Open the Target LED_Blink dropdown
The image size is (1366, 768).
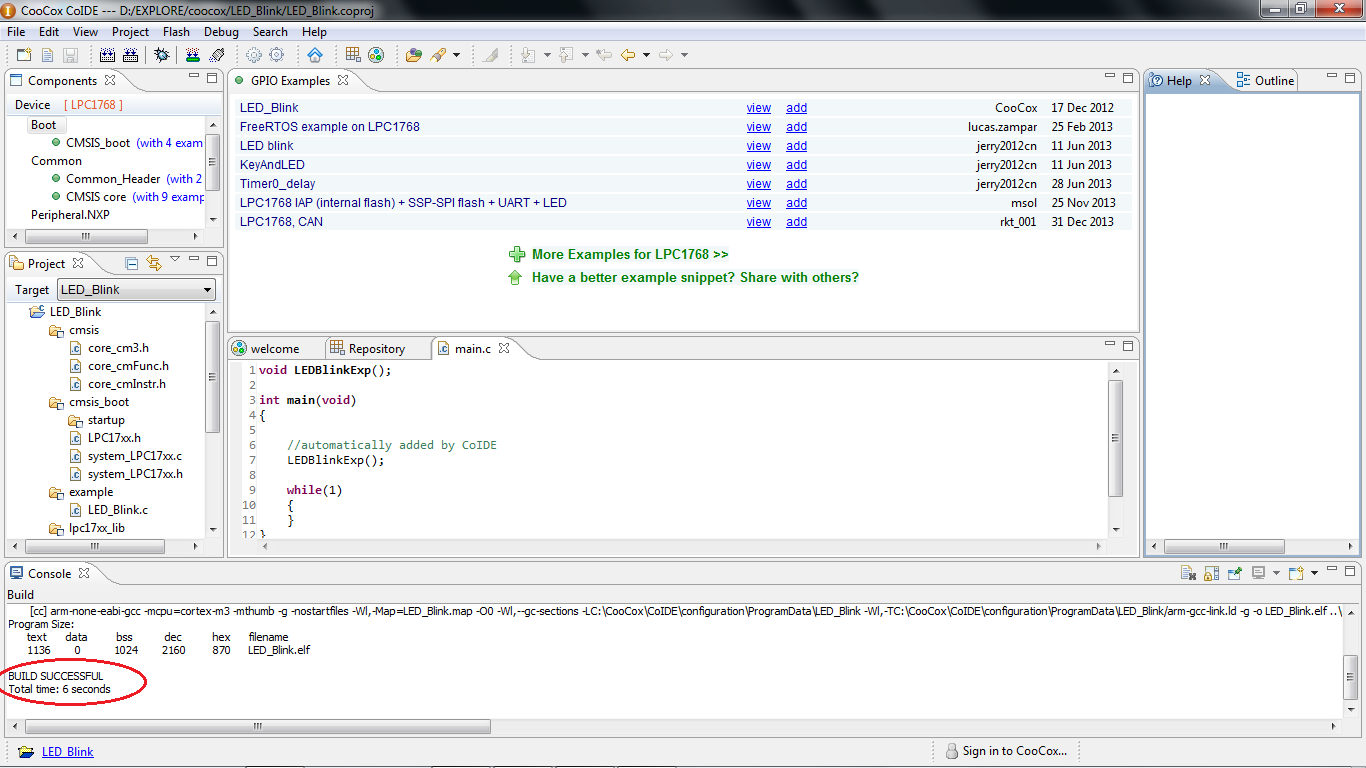click(x=137, y=289)
